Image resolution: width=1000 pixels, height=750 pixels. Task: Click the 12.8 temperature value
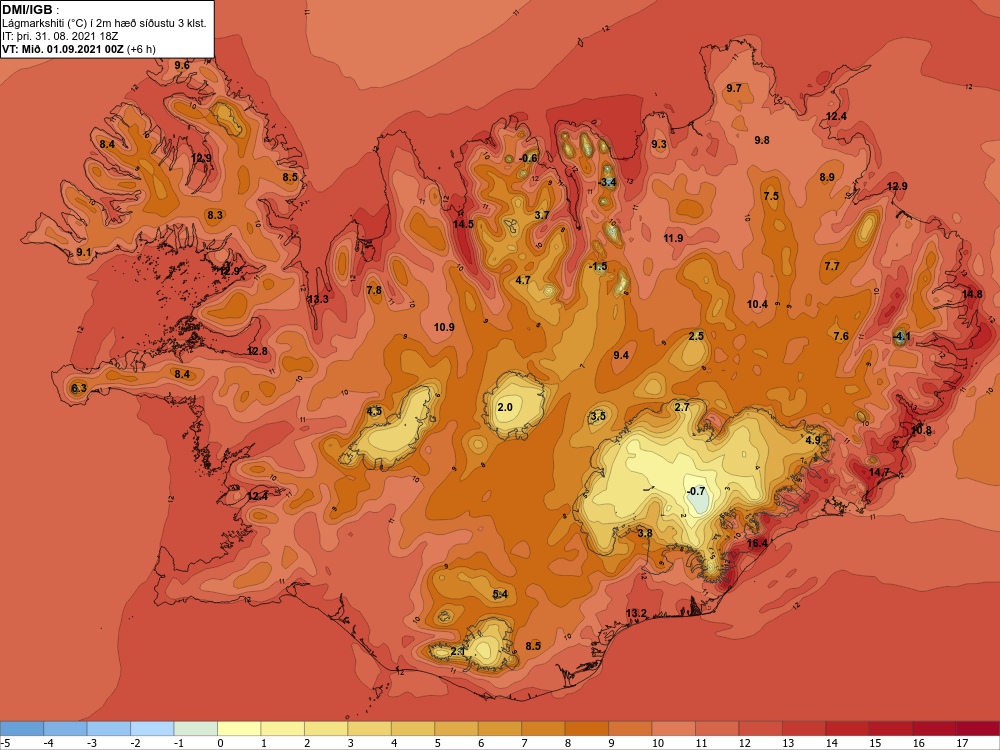coord(257,351)
